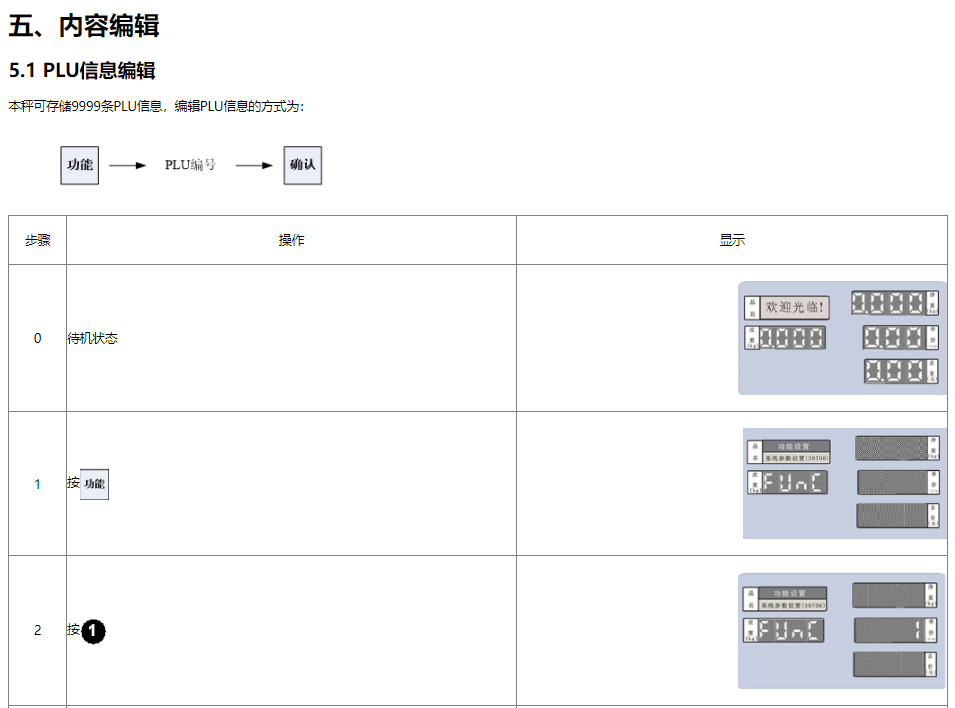Click the arrow pointing to the 确认 key

pos(254,165)
